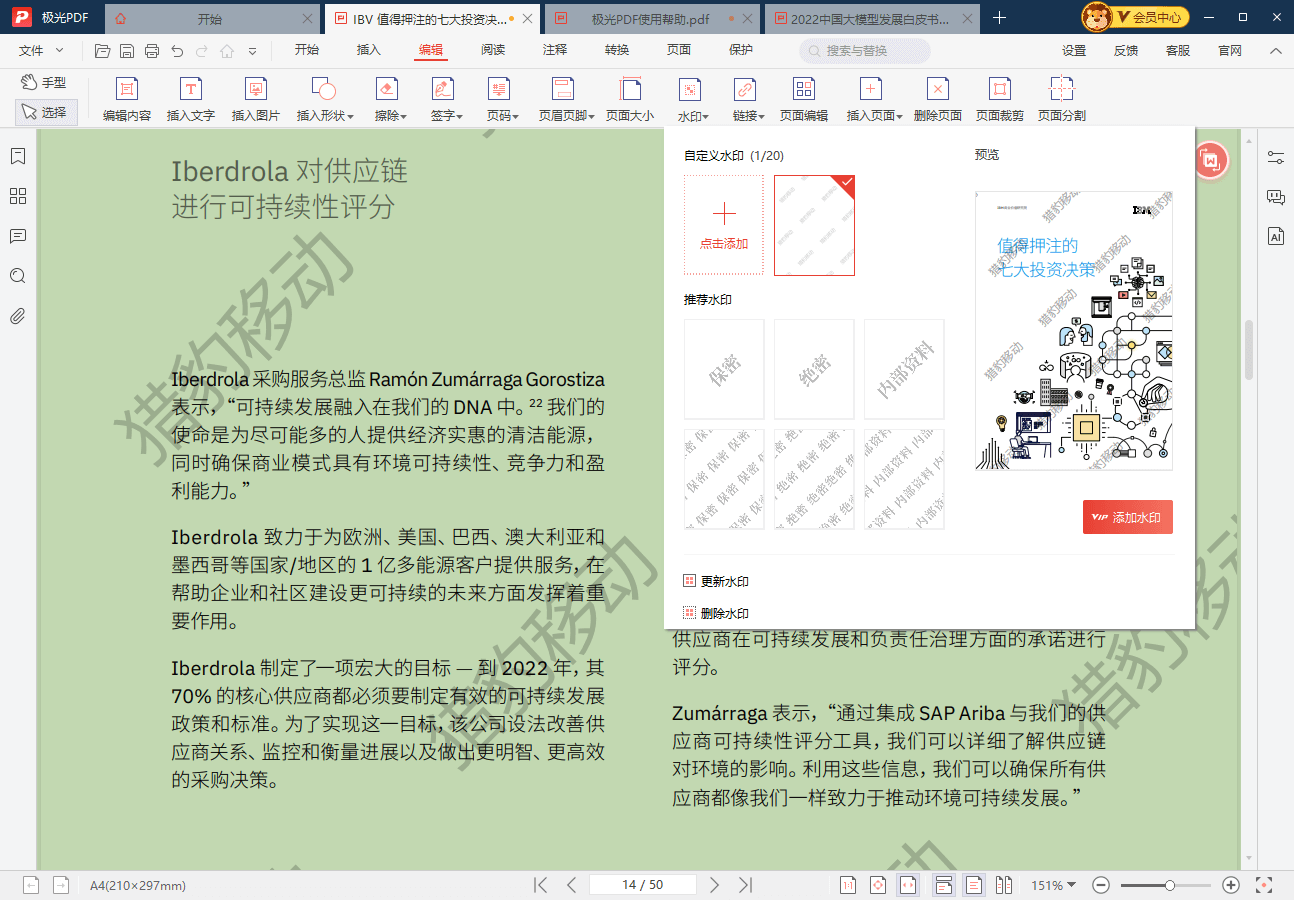
Task: Activate the 手型 hand tool
Action: coord(45,82)
